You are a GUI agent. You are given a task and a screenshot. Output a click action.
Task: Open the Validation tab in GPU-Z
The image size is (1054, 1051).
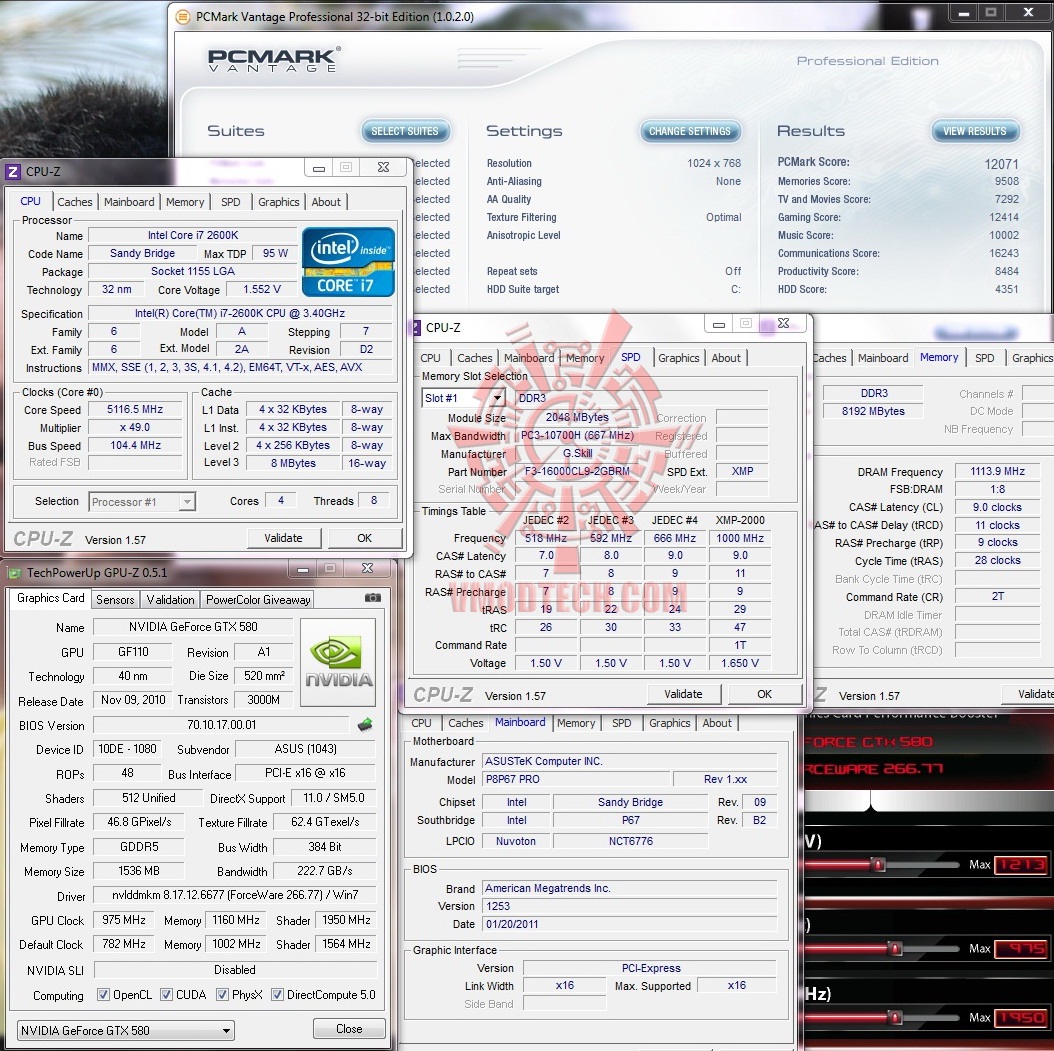[171, 599]
